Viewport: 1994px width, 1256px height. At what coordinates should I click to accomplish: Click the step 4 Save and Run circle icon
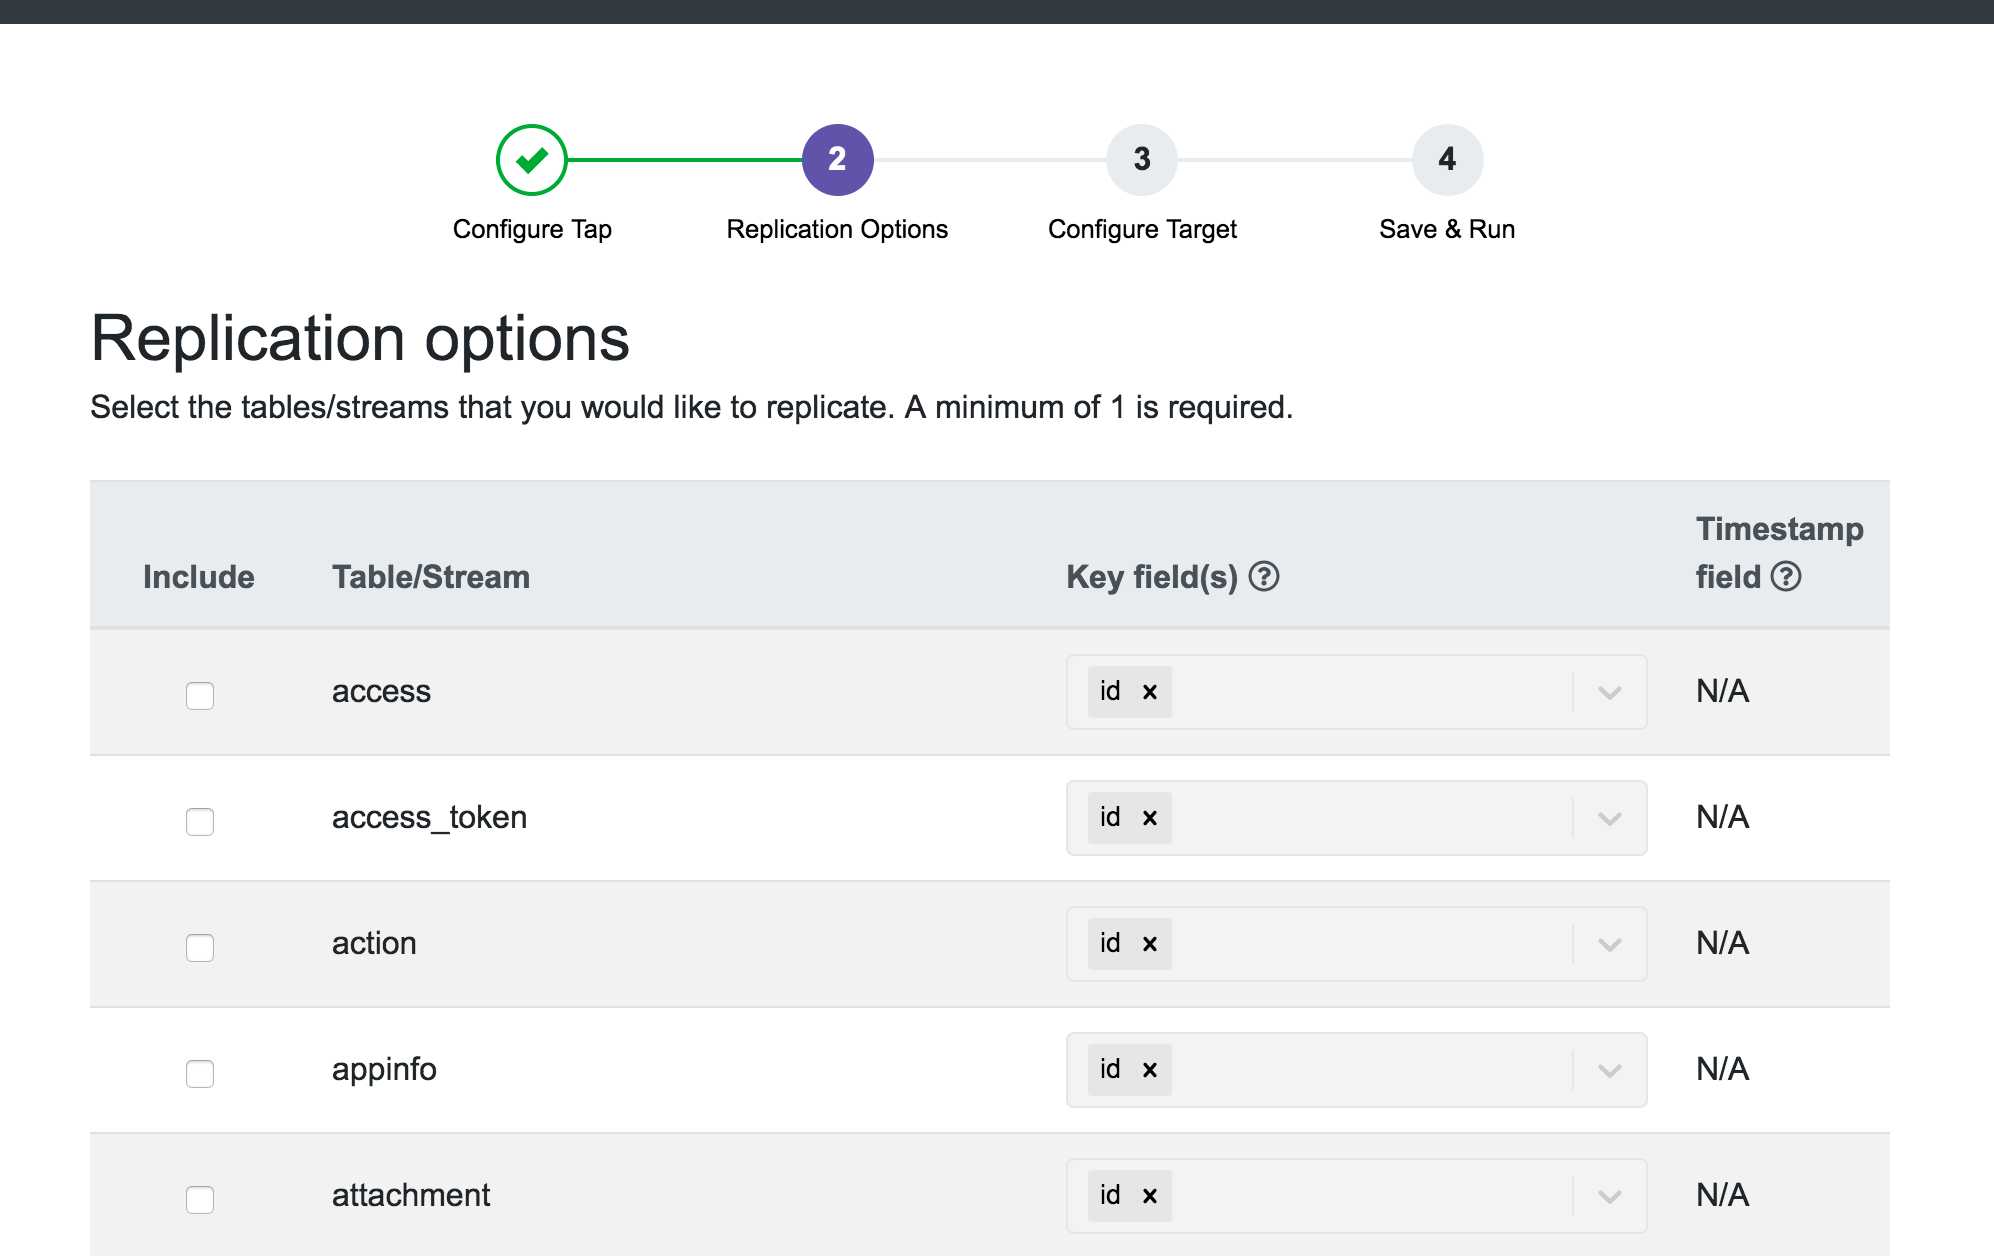(1447, 158)
